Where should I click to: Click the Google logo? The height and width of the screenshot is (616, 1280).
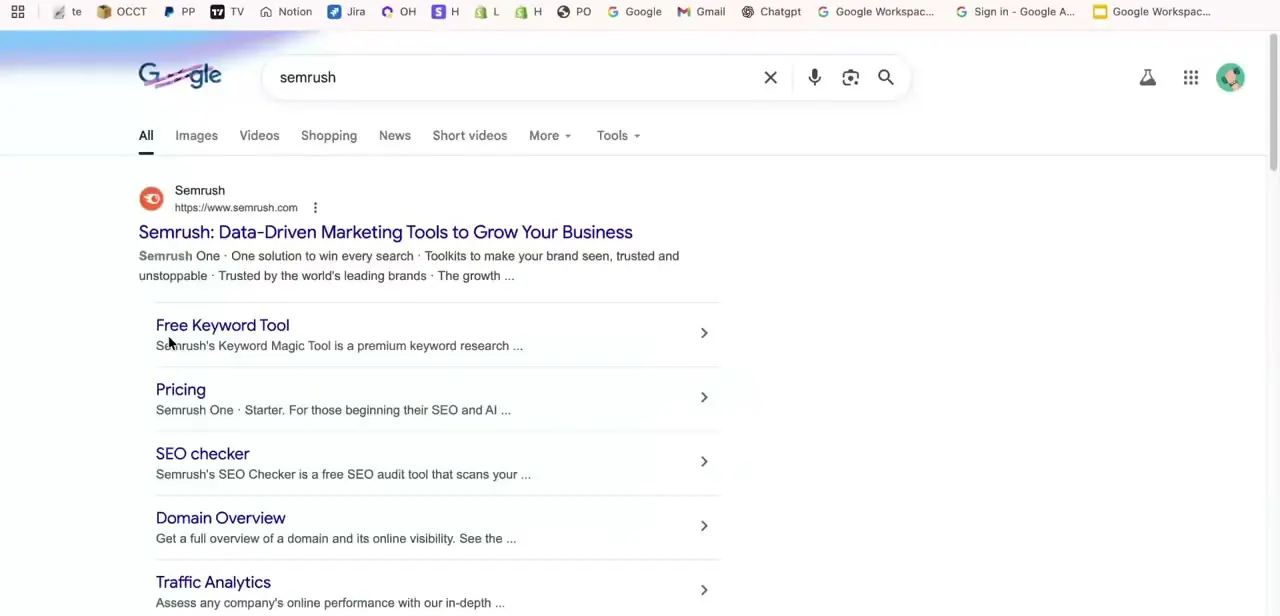(180, 76)
